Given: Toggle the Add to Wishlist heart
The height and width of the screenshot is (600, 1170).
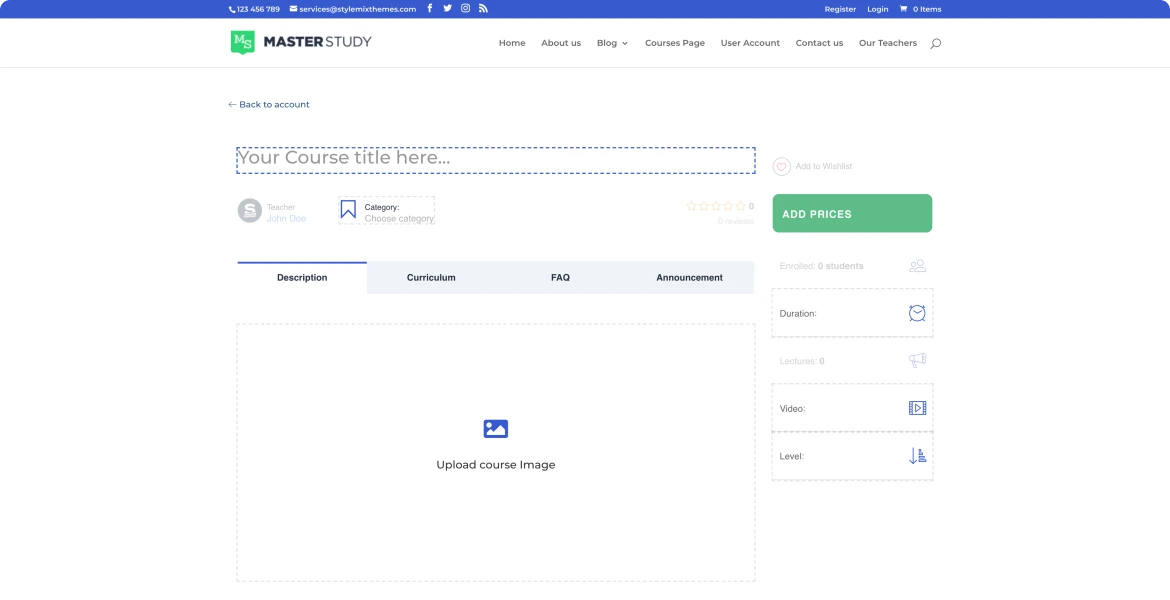Looking at the screenshot, I should (x=782, y=167).
